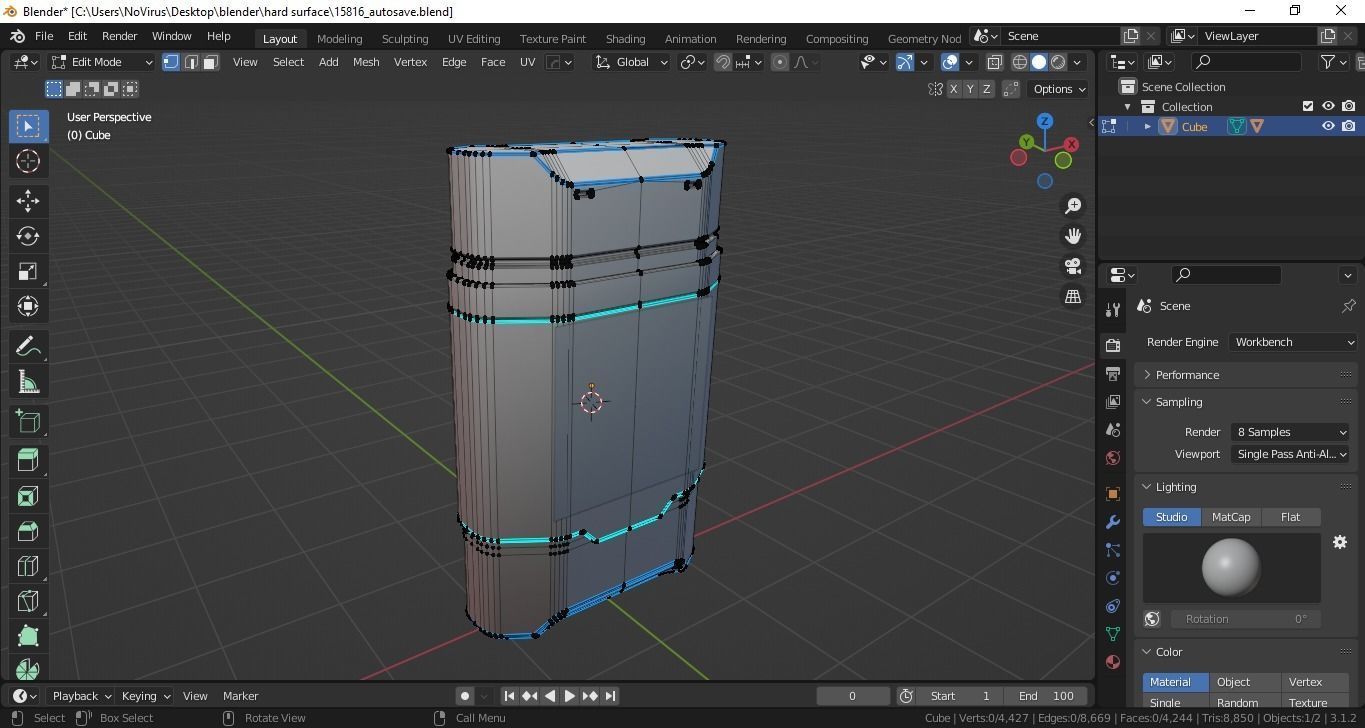Click the End frame 100 field
The image size is (1365, 728).
click(1047, 696)
